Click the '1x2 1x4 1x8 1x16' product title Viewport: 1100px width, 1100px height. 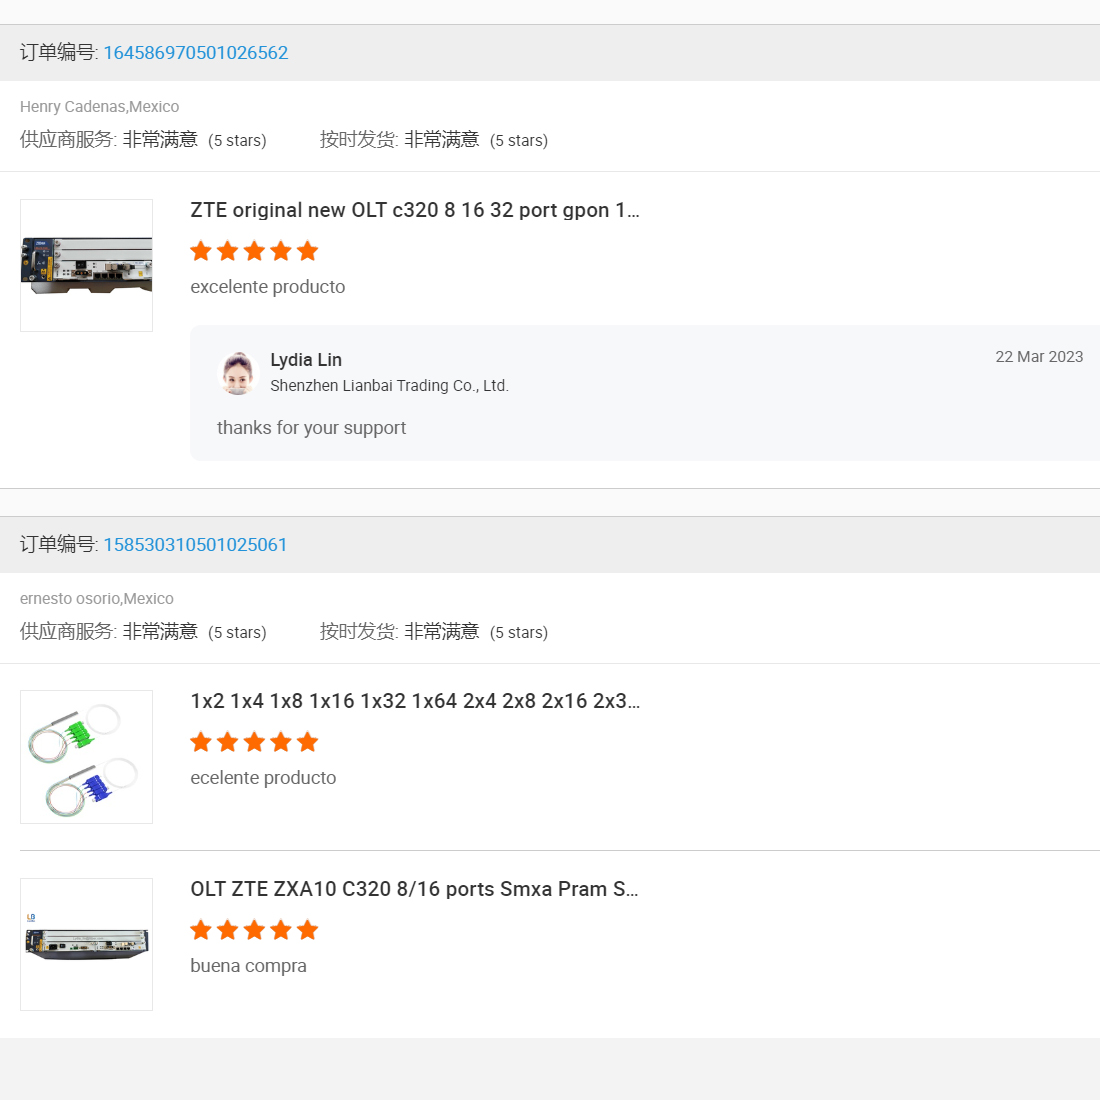(x=414, y=701)
